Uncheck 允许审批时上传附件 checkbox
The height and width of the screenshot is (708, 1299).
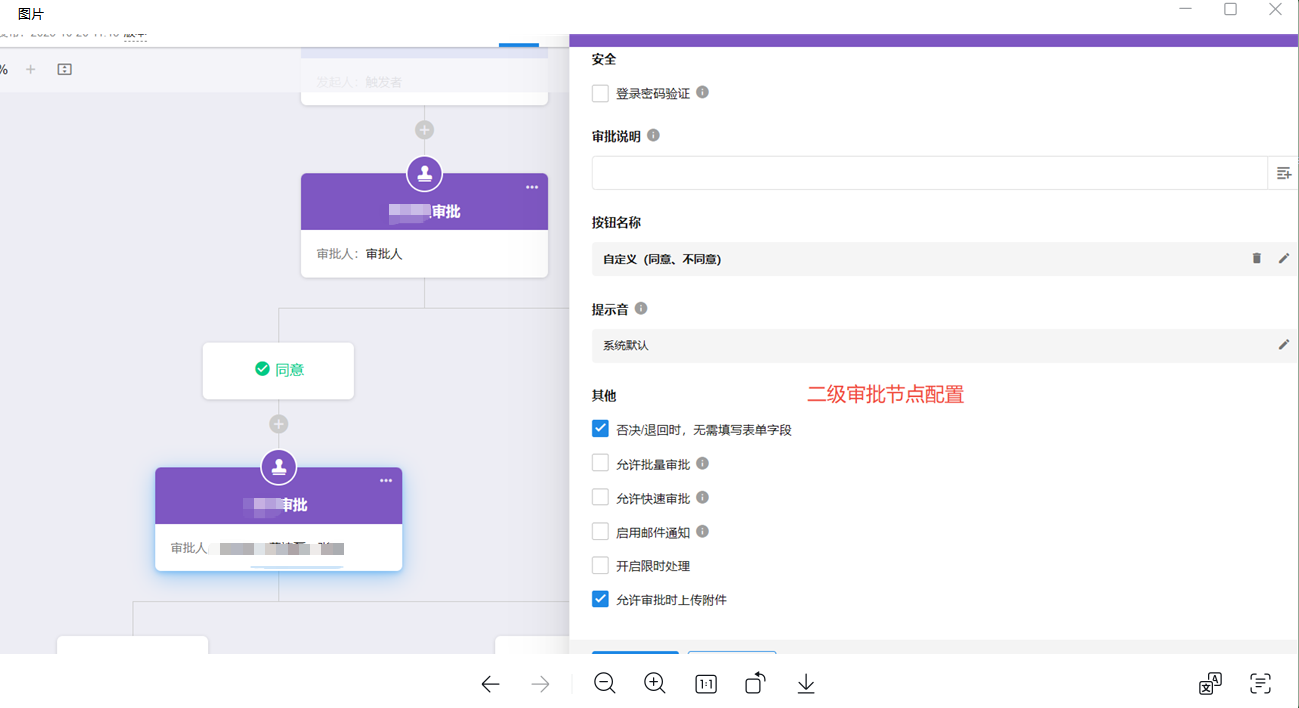[x=600, y=599]
